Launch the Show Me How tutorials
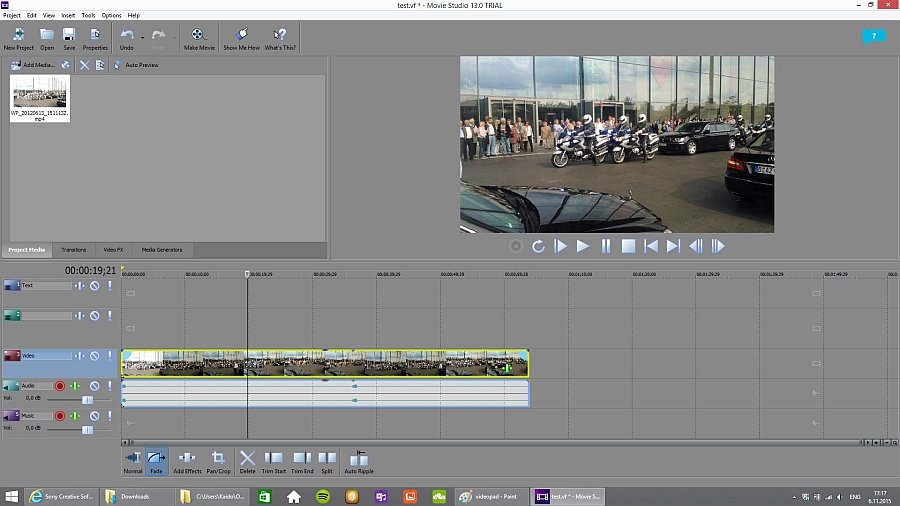Viewport: 900px width, 506px height. [242, 39]
